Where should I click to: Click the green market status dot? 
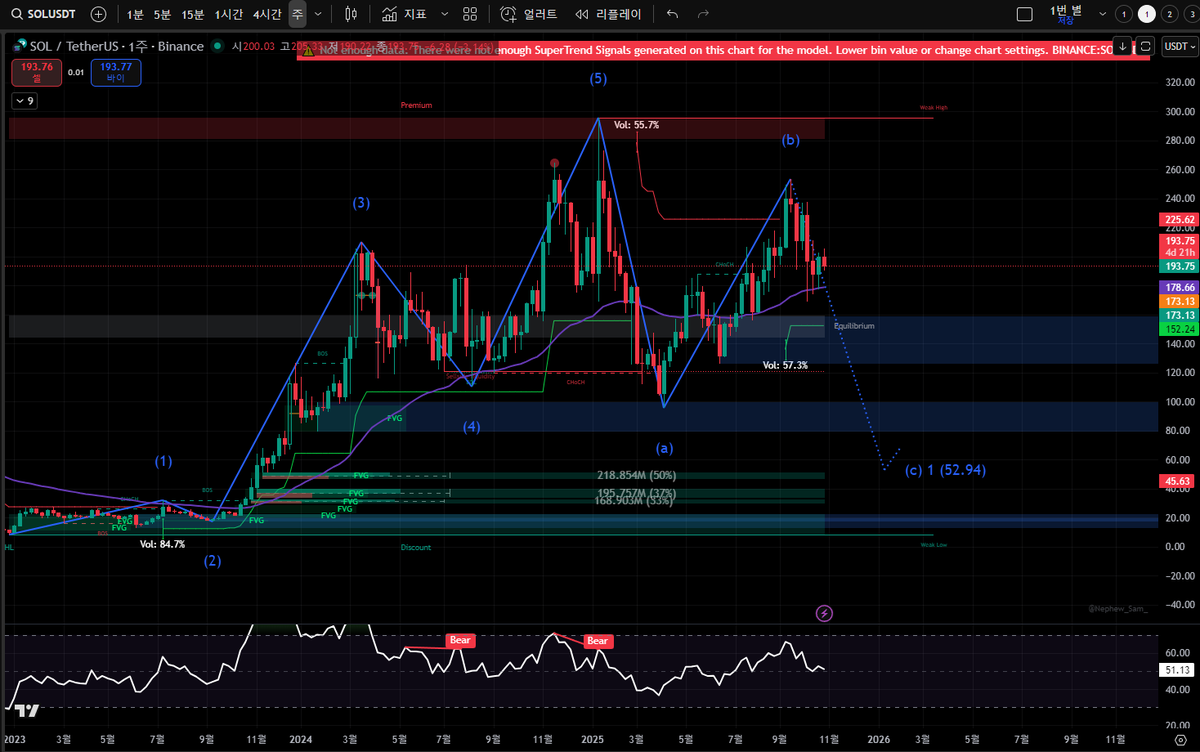click(x=215, y=47)
